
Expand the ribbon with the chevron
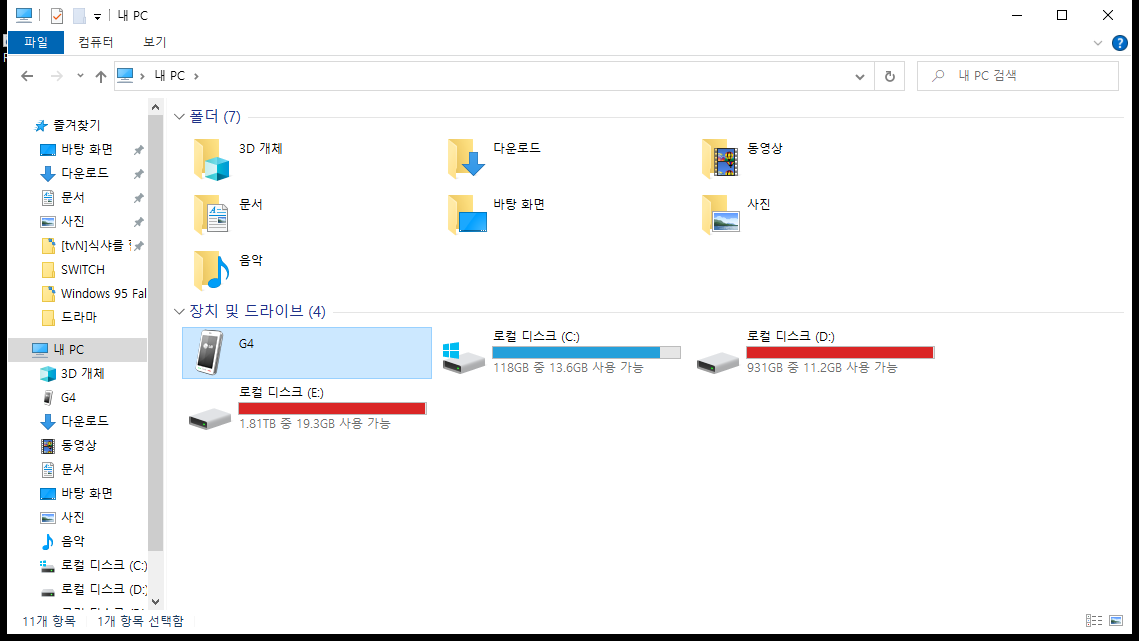(x=1098, y=43)
